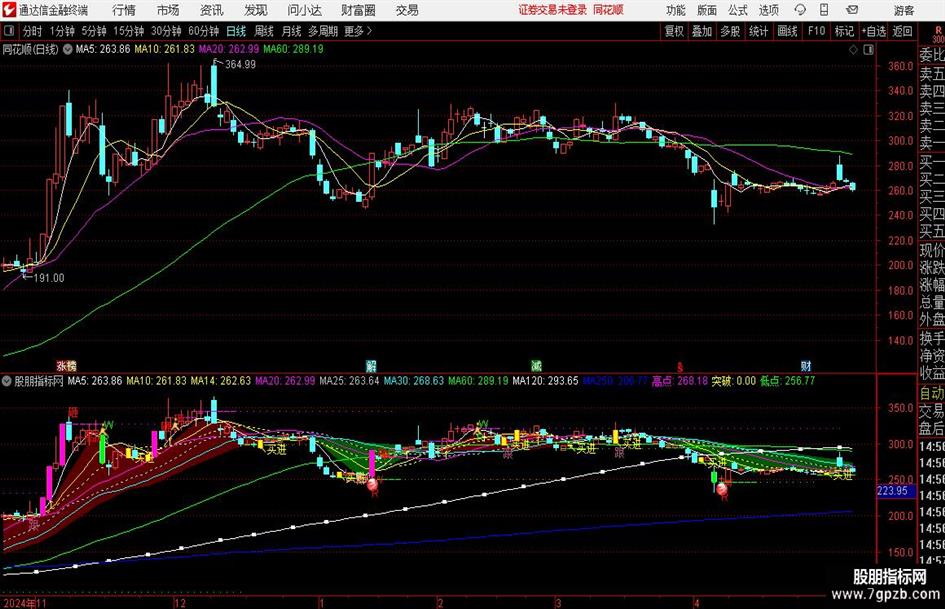This screenshot has height=609, width=945.
Task: Click the 统计 statistics button
Action: (759, 31)
